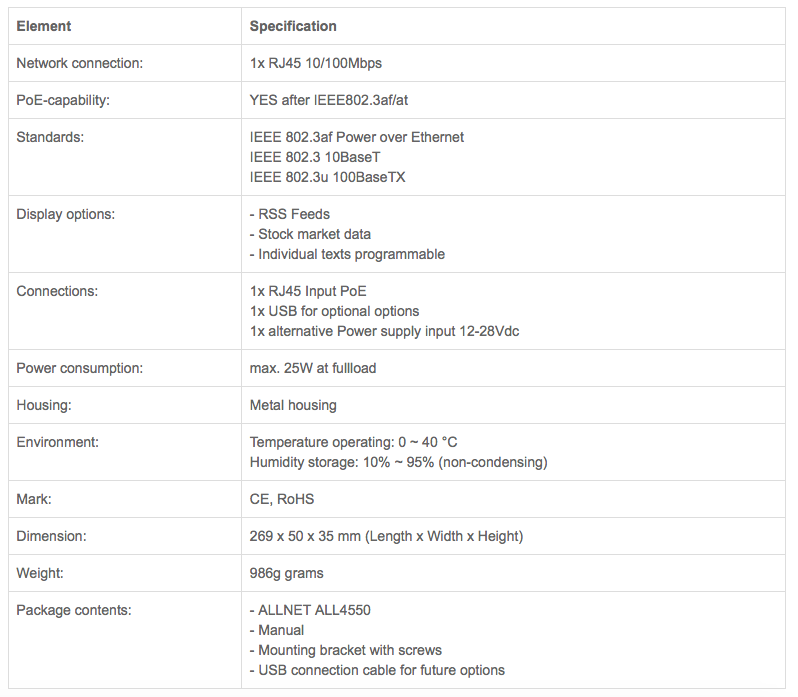Click the Temperature operating line
The height and width of the screenshot is (697, 798).
354,442
